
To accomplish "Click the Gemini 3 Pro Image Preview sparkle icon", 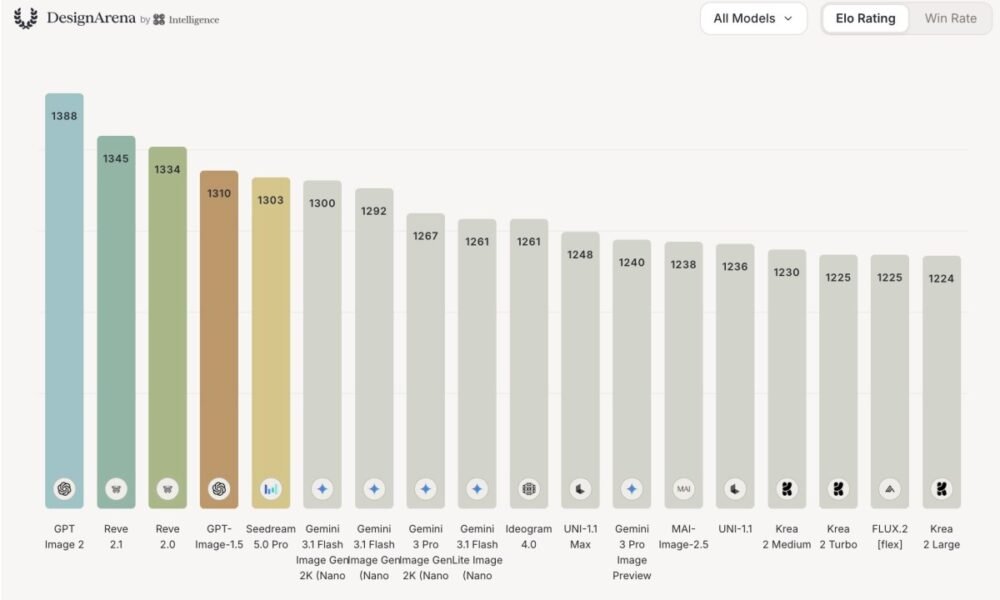I will click(631, 489).
